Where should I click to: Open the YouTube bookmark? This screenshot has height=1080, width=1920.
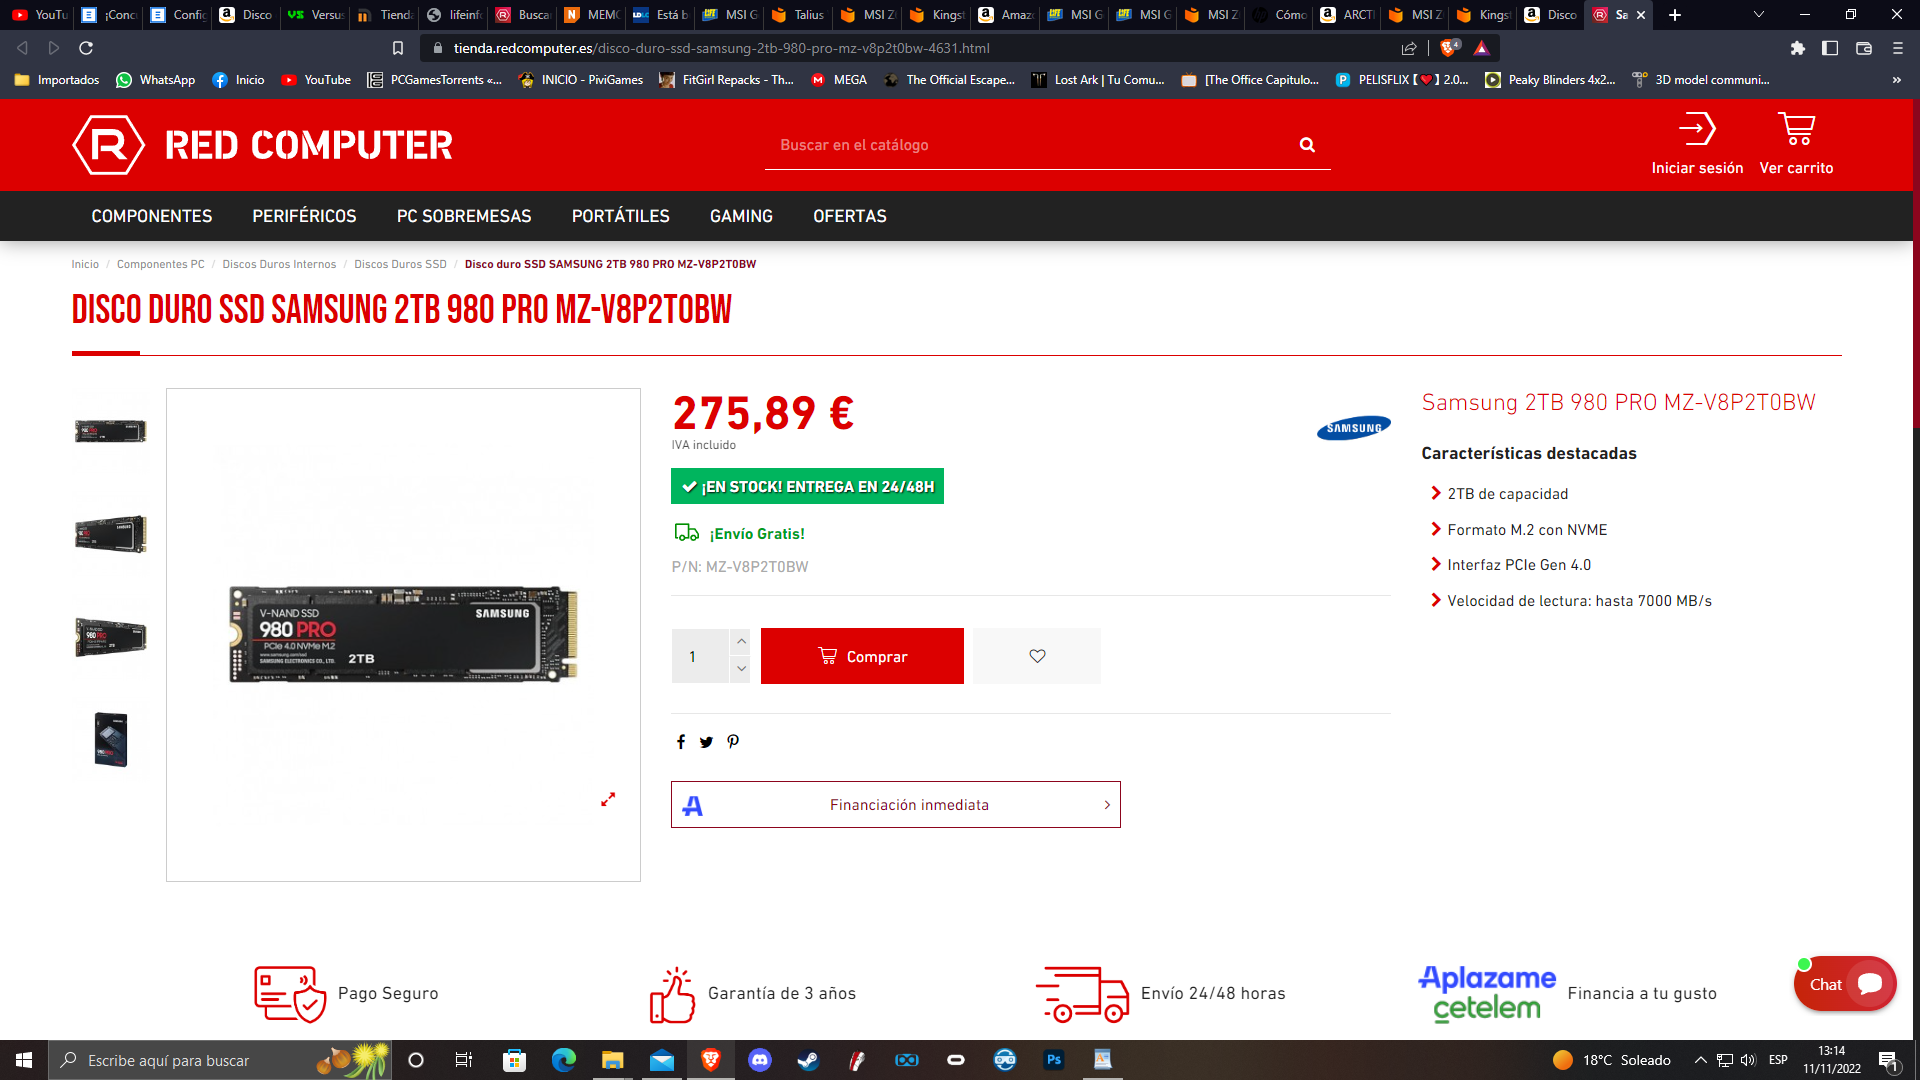point(316,80)
